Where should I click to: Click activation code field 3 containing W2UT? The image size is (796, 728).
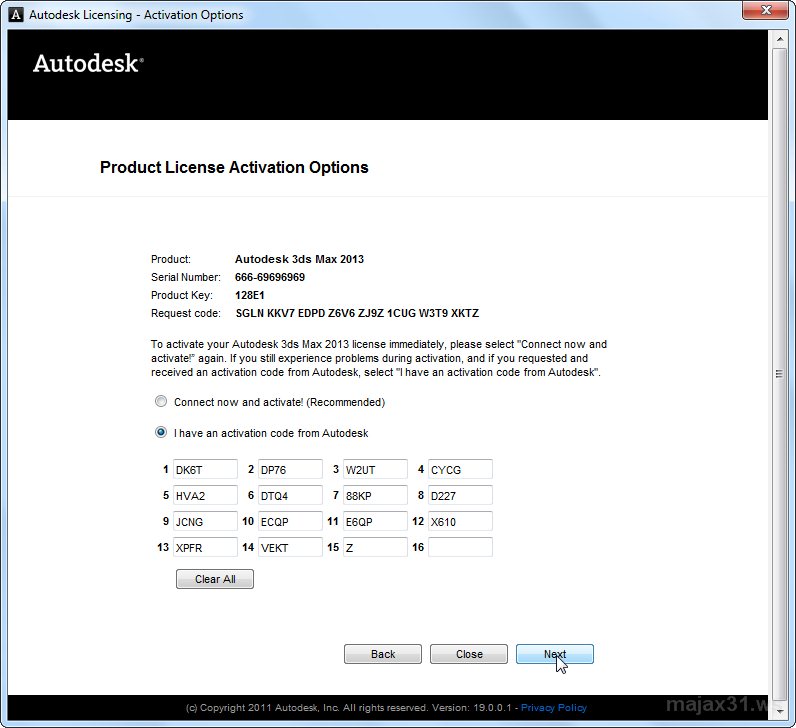[x=375, y=469]
